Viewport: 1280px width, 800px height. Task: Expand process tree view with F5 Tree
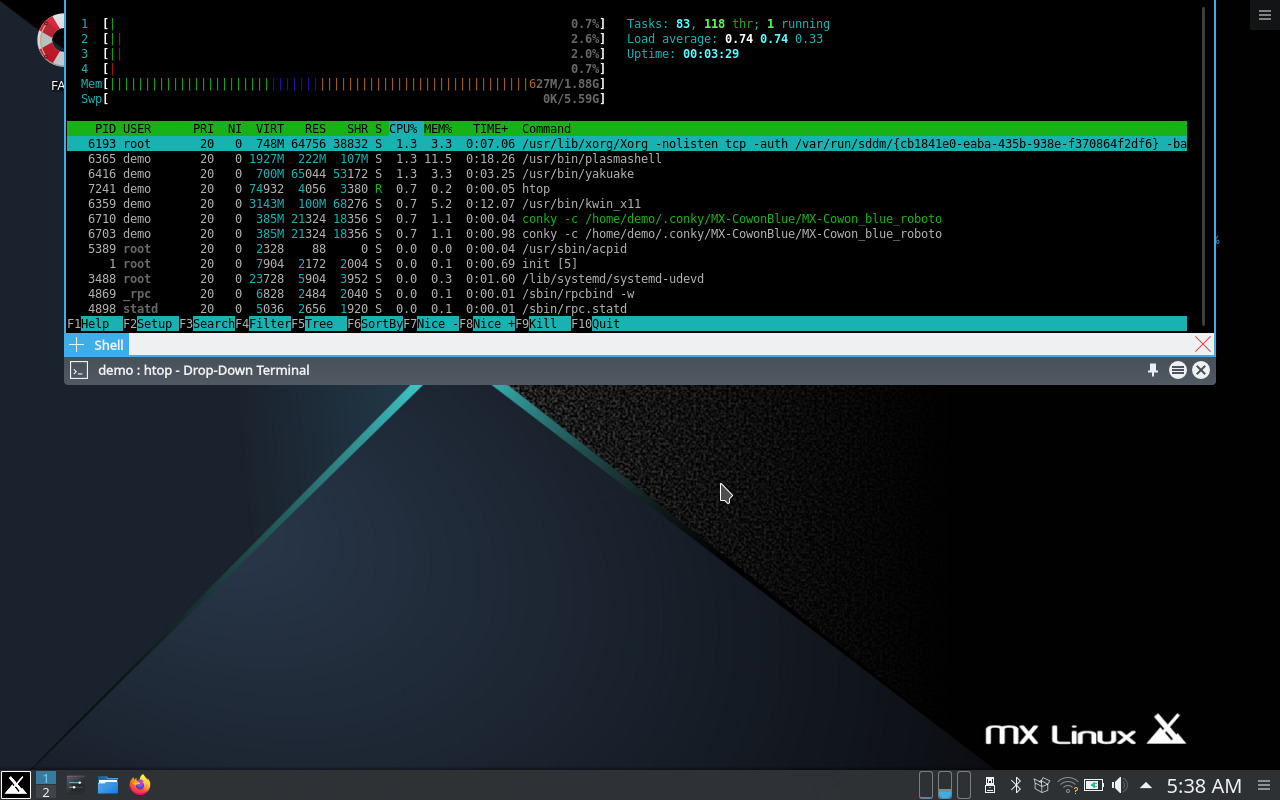coord(318,323)
